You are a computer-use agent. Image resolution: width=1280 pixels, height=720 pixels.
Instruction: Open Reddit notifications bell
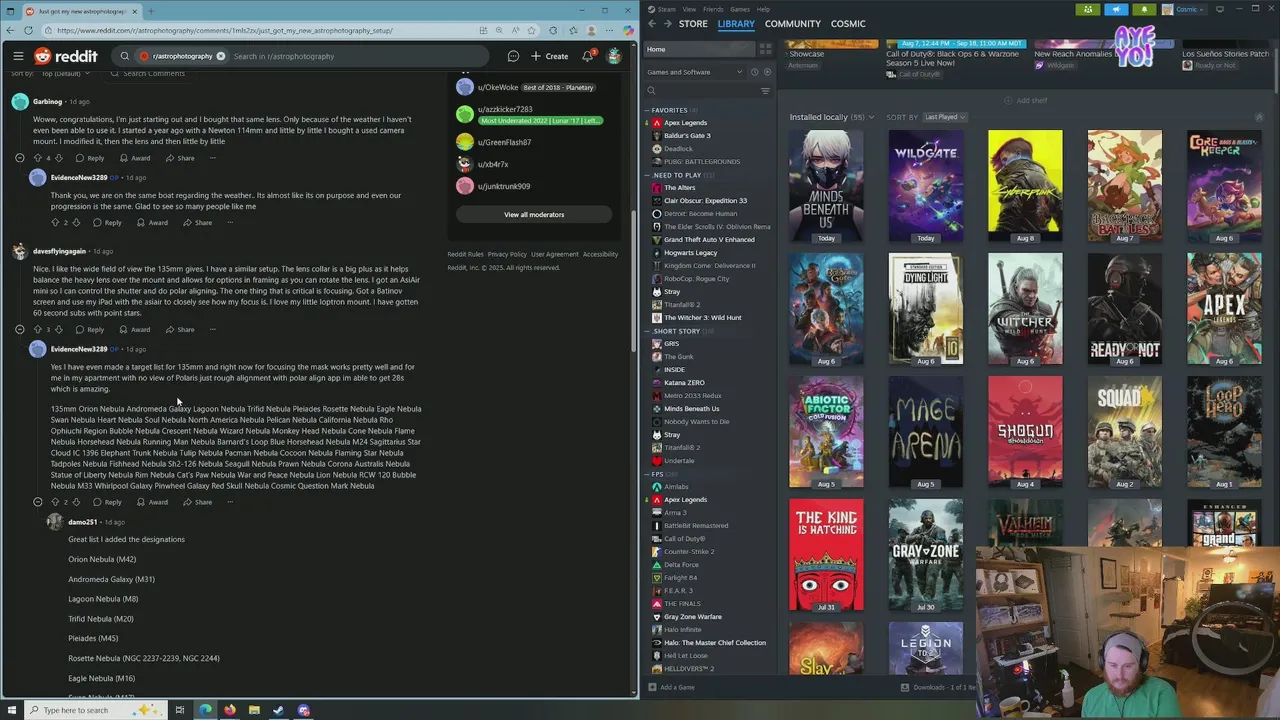tap(588, 56)
